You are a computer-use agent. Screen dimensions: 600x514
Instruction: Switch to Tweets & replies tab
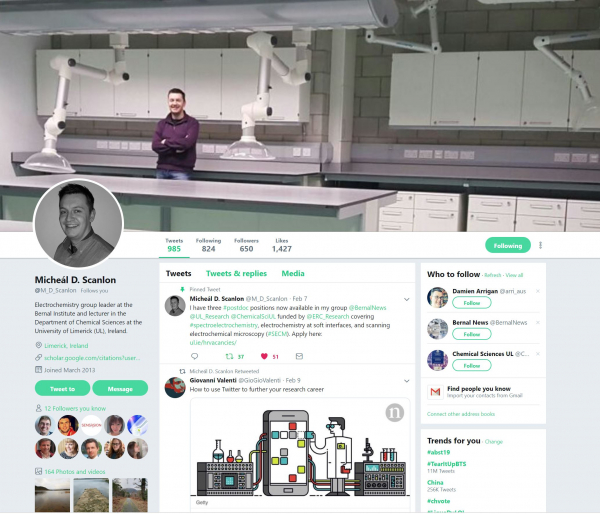(236, 273)
